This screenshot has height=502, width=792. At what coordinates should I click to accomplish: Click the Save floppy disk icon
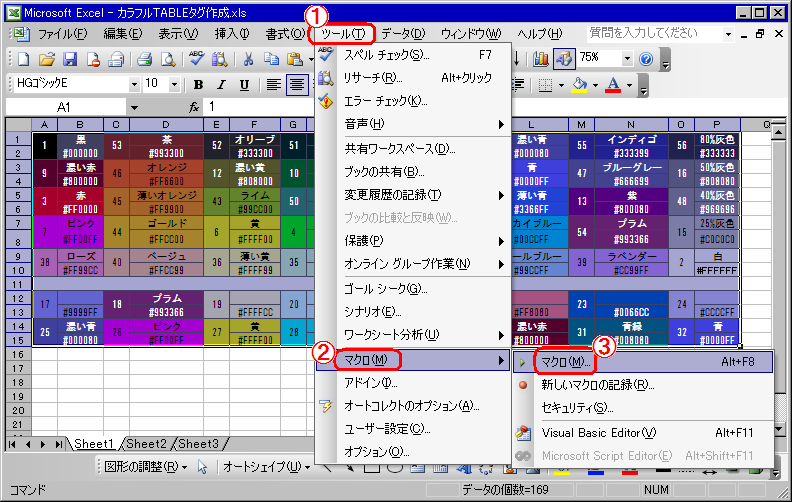[71, 58]
